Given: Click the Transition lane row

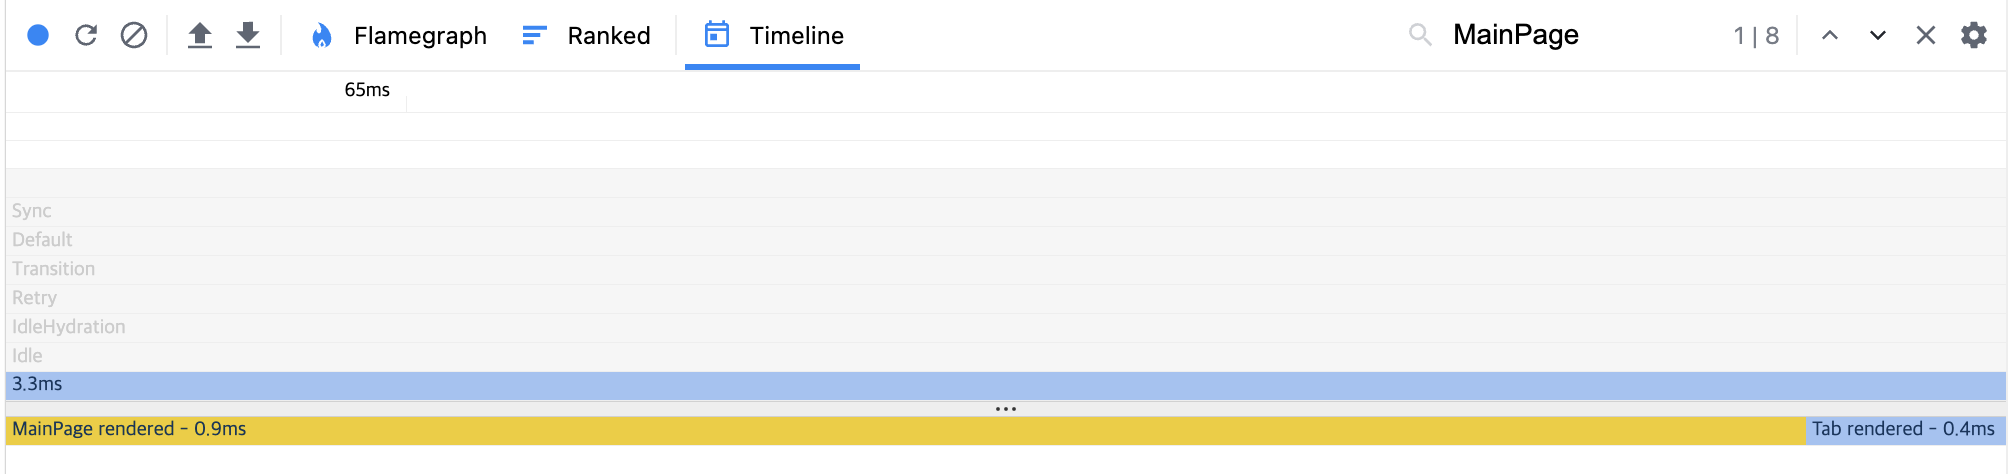Looking at the screenshot, I should 1006,269.
